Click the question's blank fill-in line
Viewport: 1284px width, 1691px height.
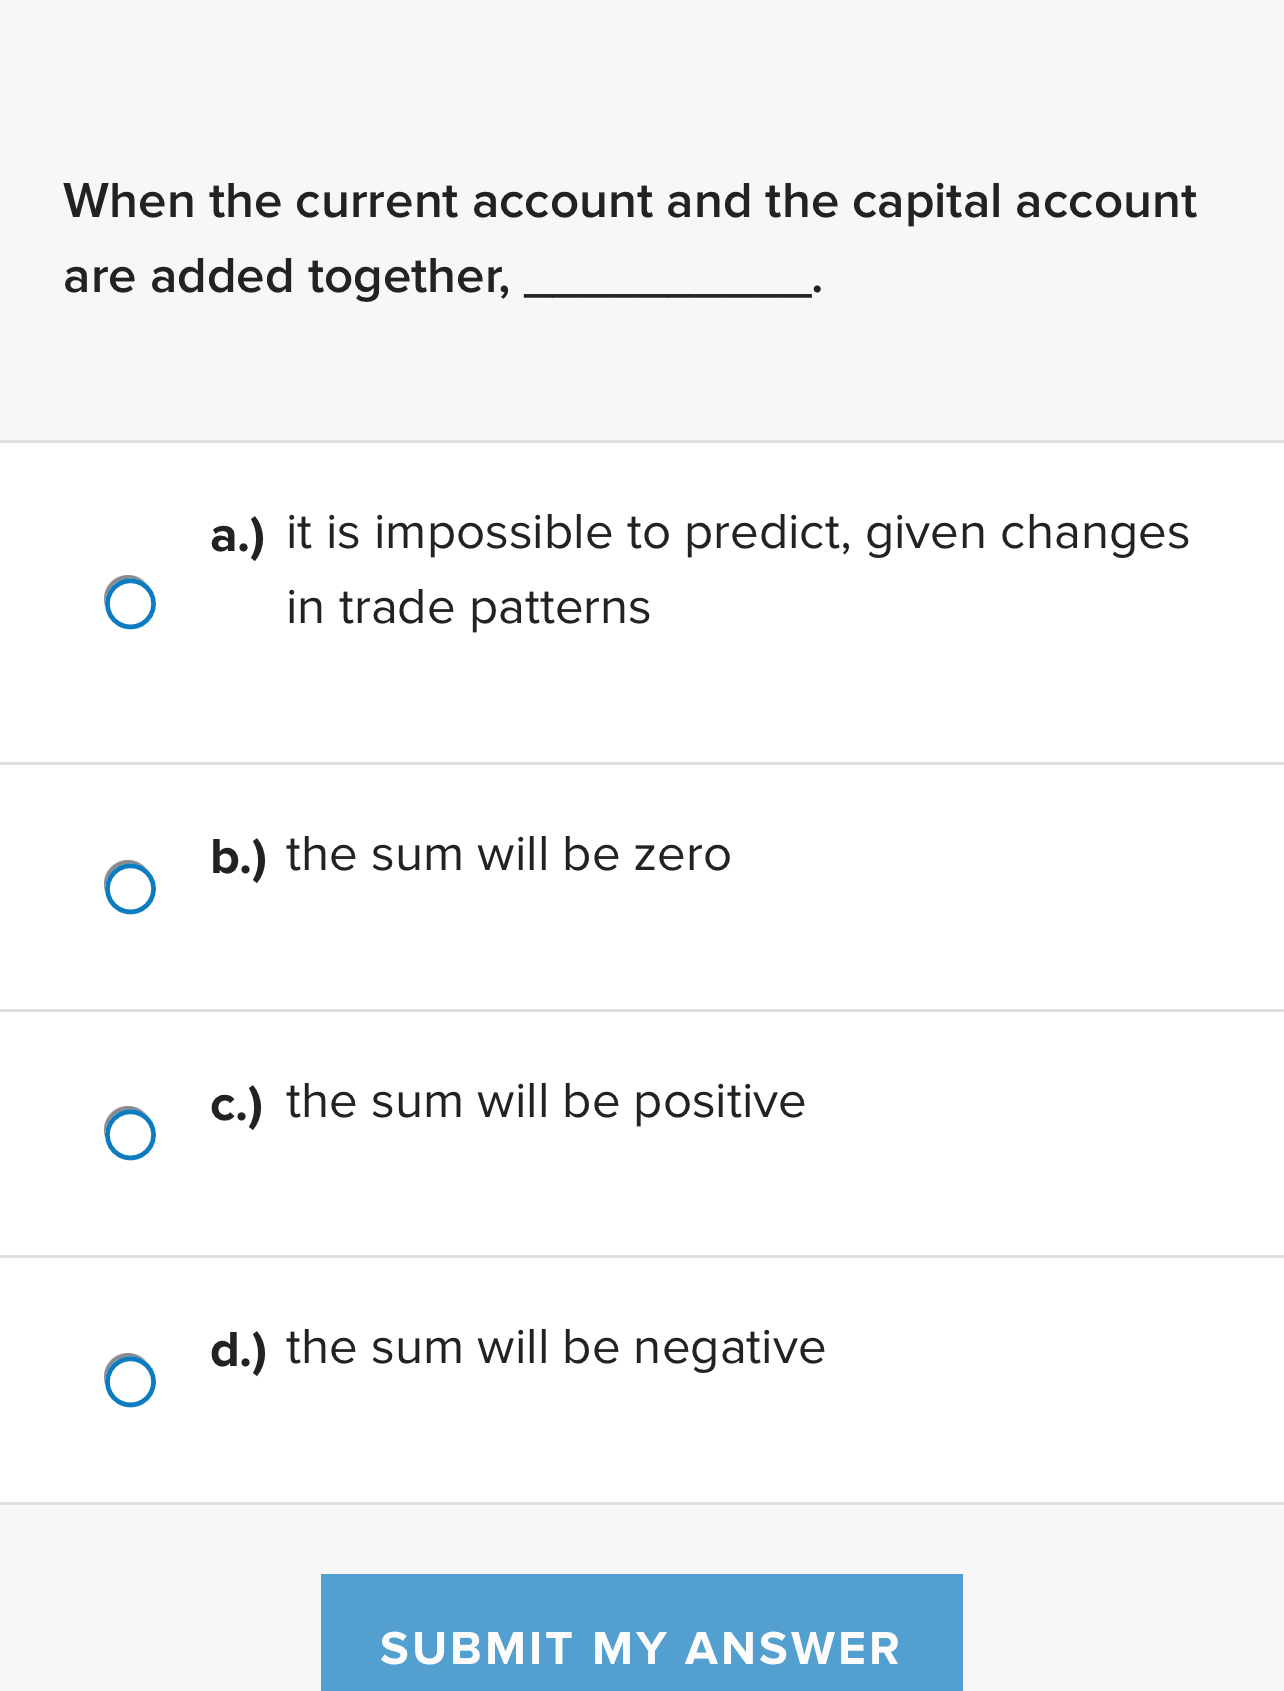[668, 292]
